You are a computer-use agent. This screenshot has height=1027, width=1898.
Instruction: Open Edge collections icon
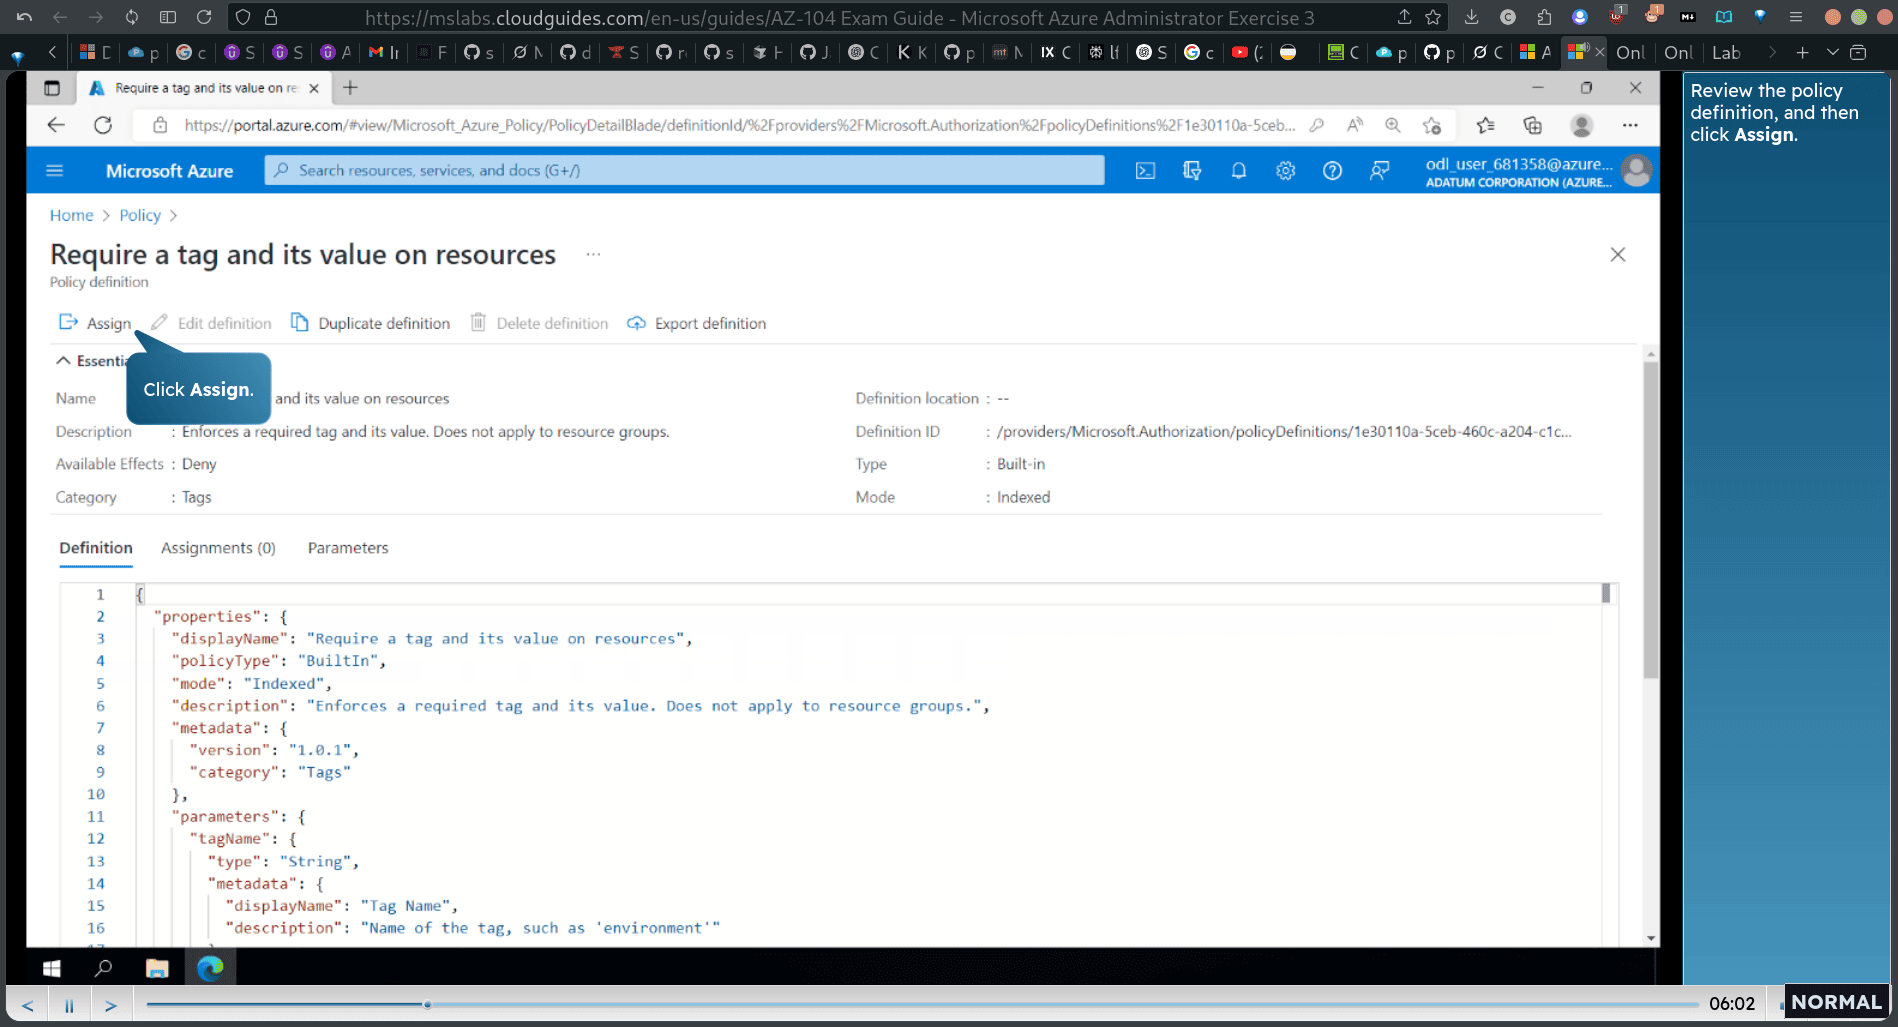(1532, 125)
